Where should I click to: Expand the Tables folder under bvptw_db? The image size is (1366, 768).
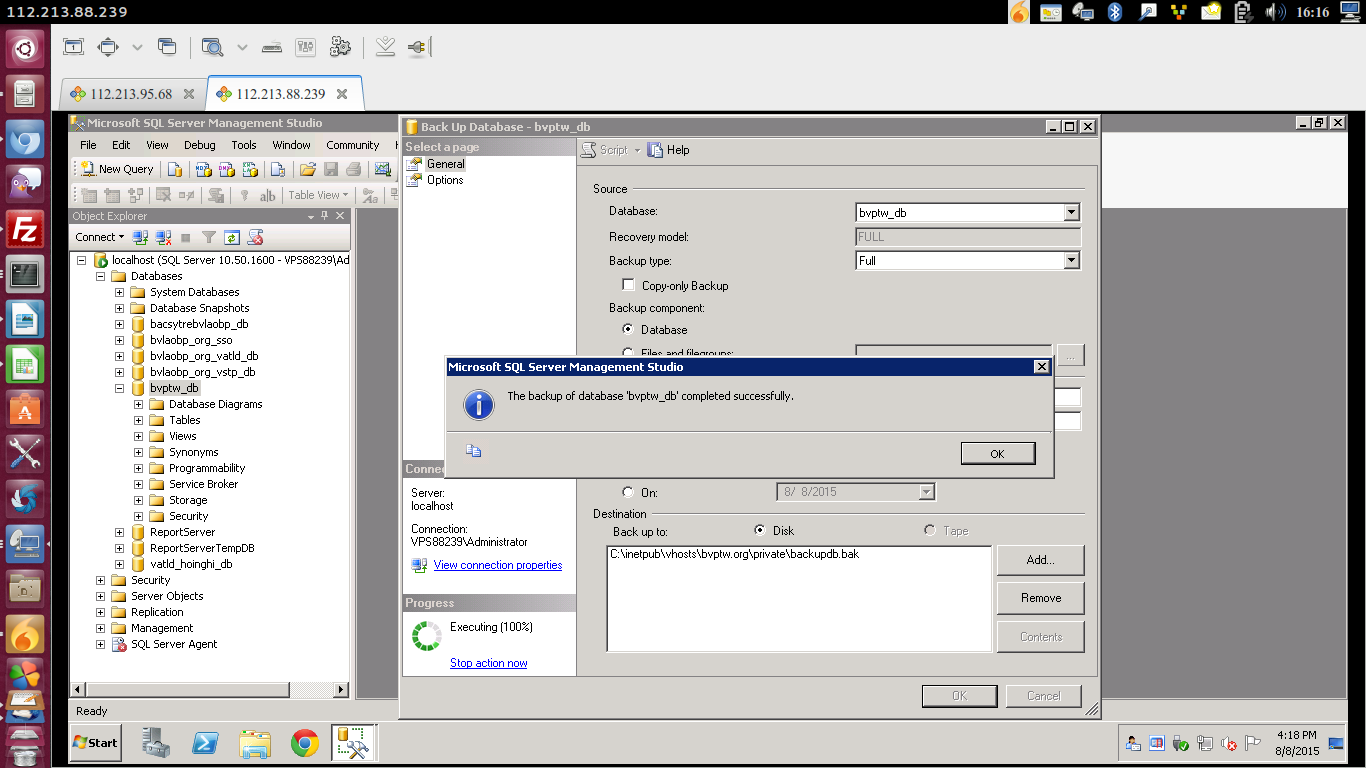(x=139, y=420)
